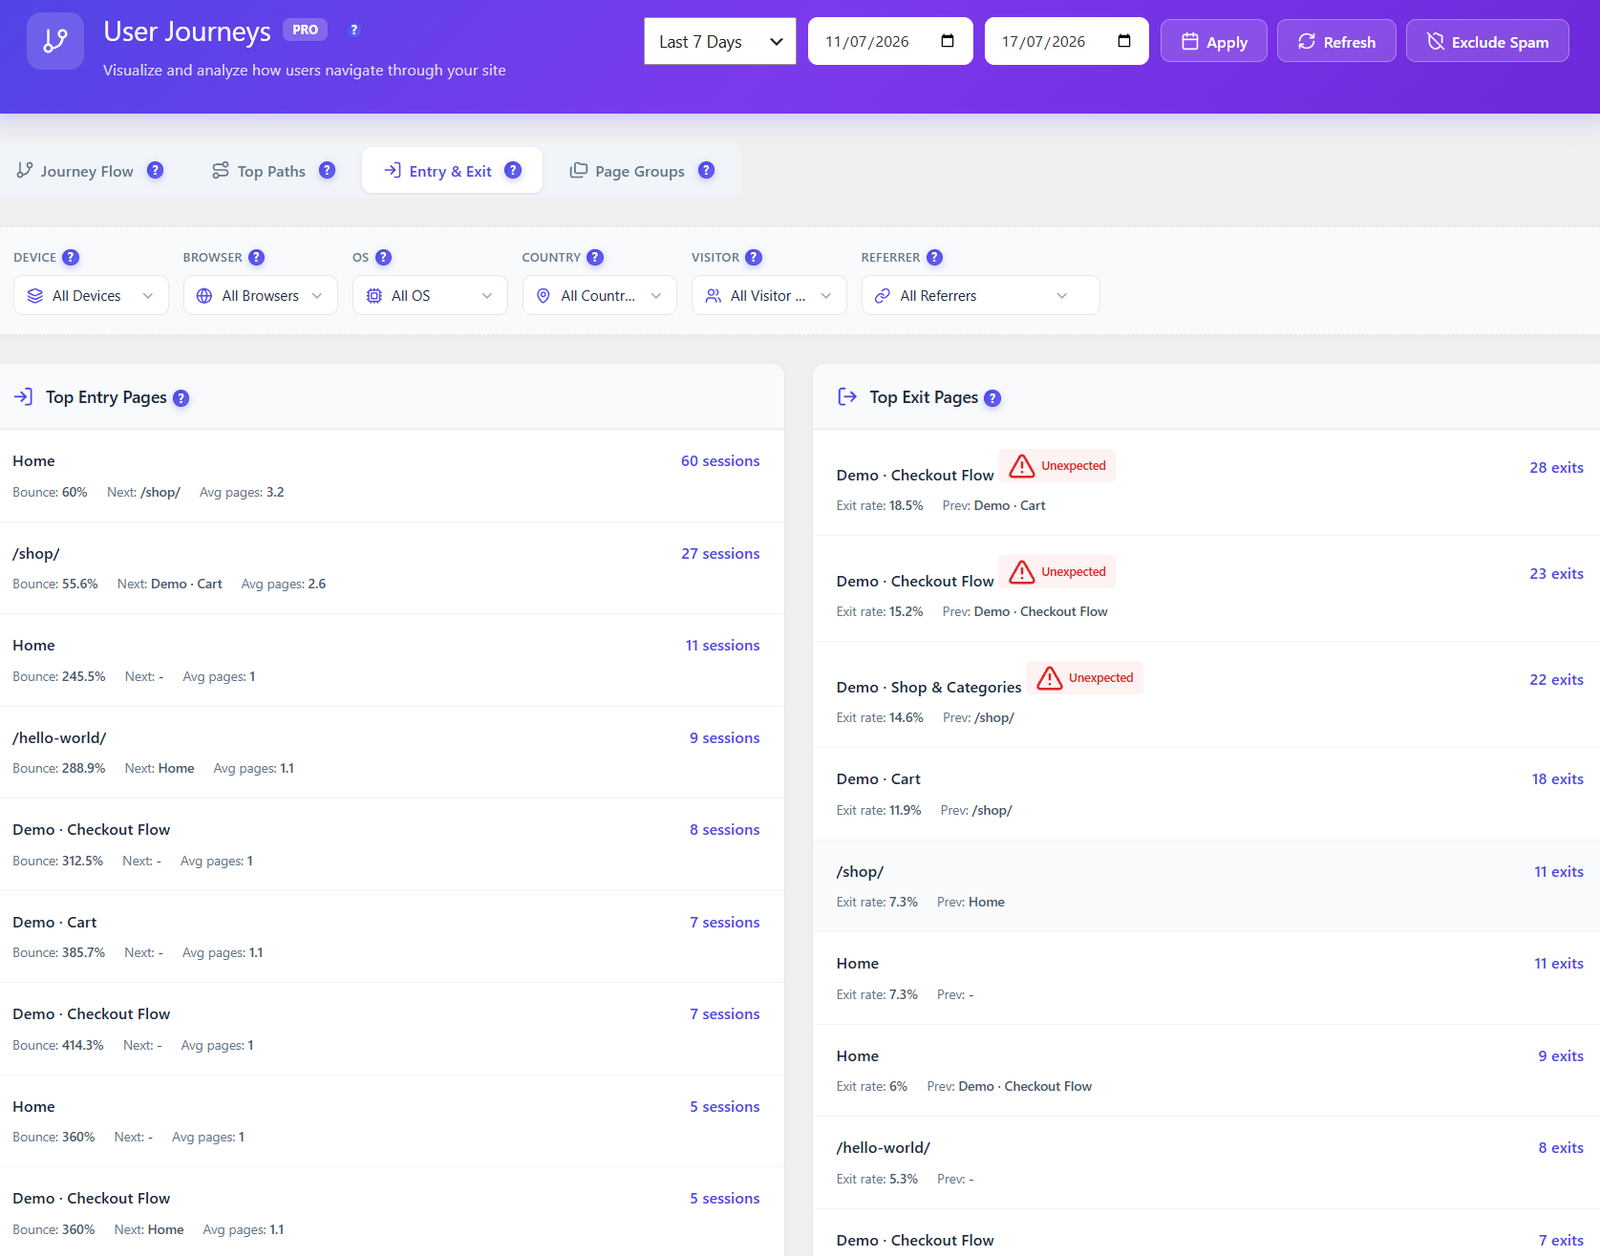Viewport: 1600px width, 1256px height.
Task: Click the Journey Flow help icon
Action: tap(155, 170)
